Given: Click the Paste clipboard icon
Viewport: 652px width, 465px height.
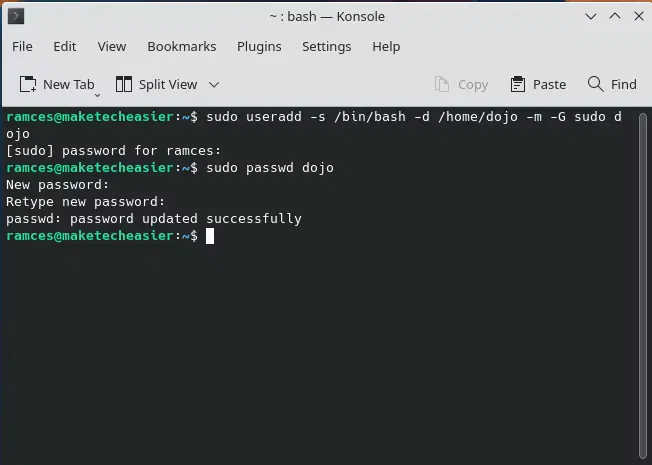Looking at the screenshot, I should (x=518, y=84).
